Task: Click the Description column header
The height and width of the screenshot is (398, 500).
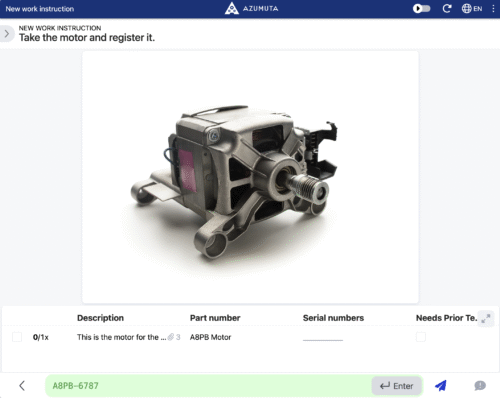Action: (x=100, y=318)
